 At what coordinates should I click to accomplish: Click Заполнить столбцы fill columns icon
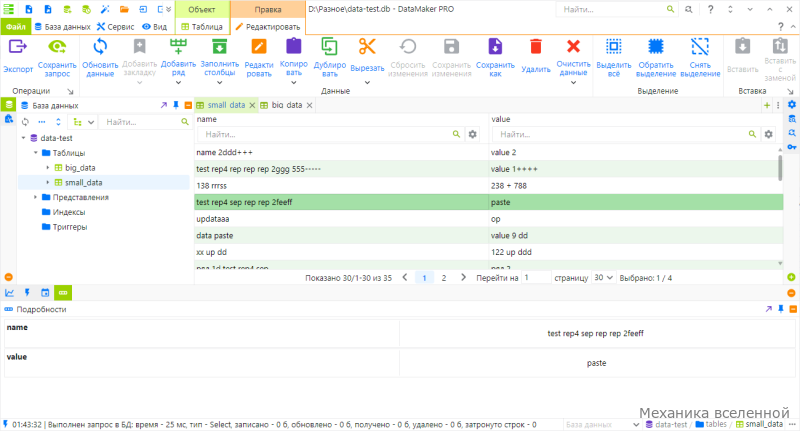point(219,47)
